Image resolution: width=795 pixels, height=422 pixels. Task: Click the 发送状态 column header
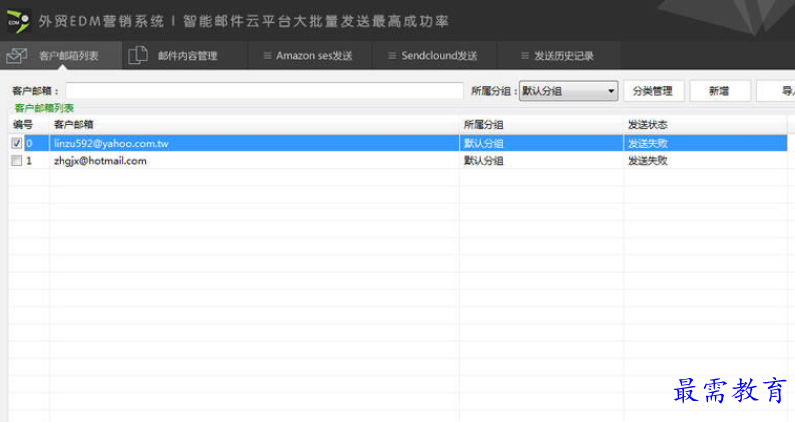(705, 125)
